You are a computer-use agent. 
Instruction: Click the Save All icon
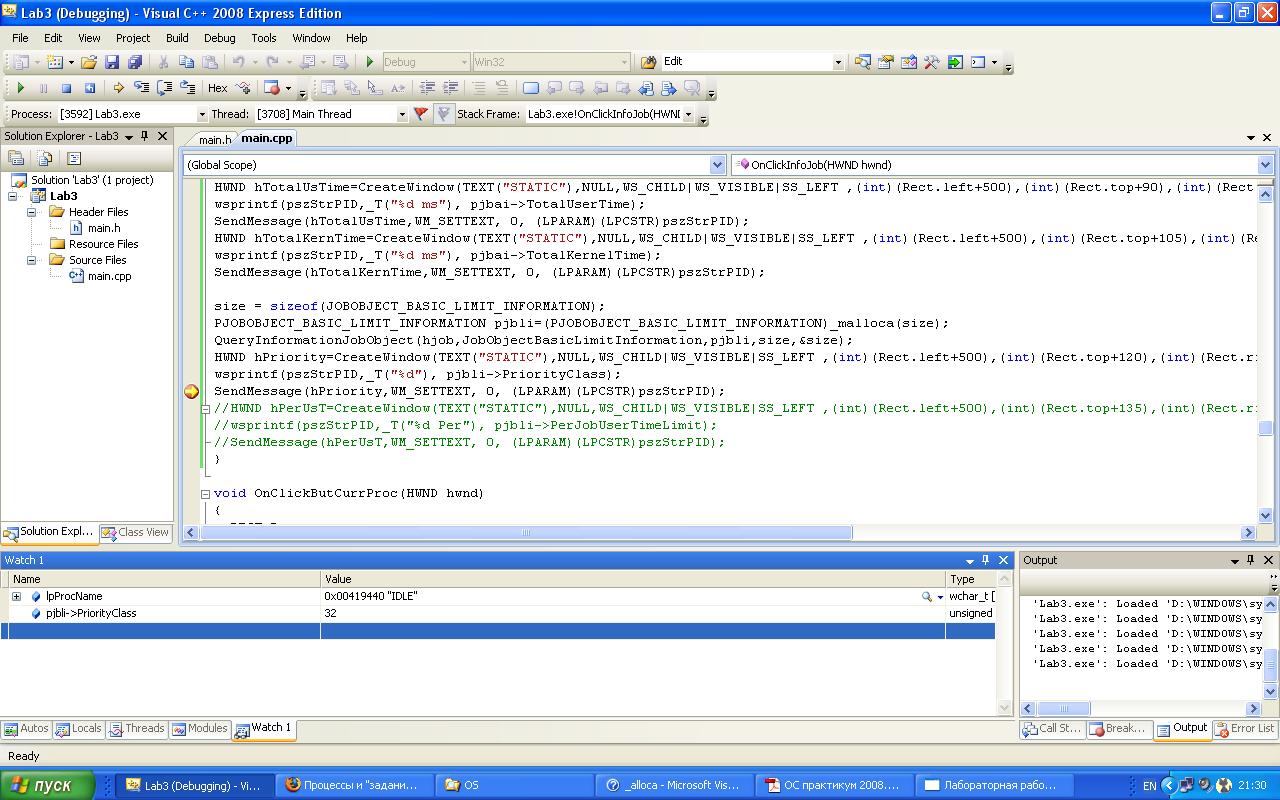135,62
